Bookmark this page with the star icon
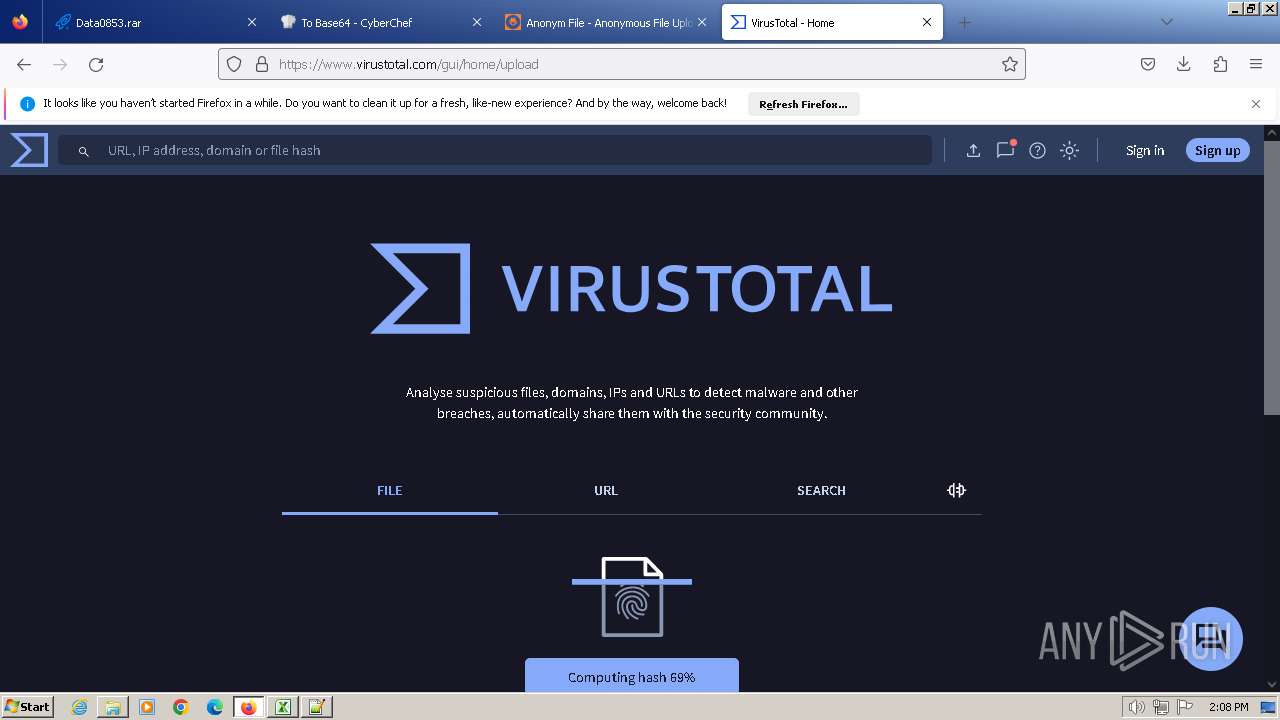Viewport: 1280px width, 720px height. tap(1010, 64)
